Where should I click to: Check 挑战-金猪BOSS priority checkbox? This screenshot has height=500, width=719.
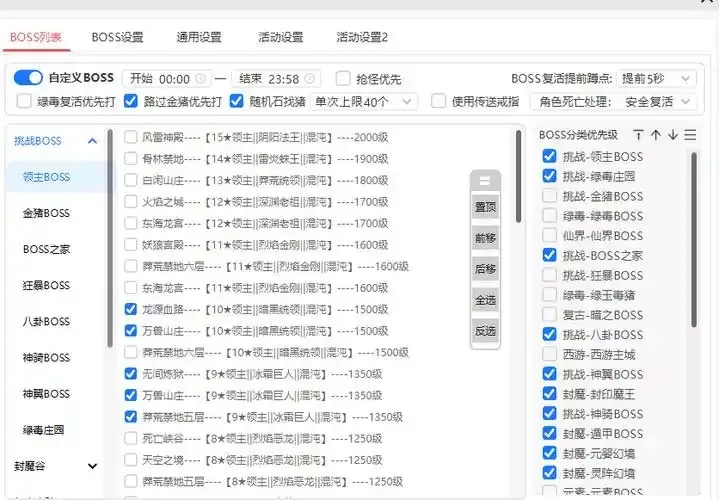pos(549,196)
